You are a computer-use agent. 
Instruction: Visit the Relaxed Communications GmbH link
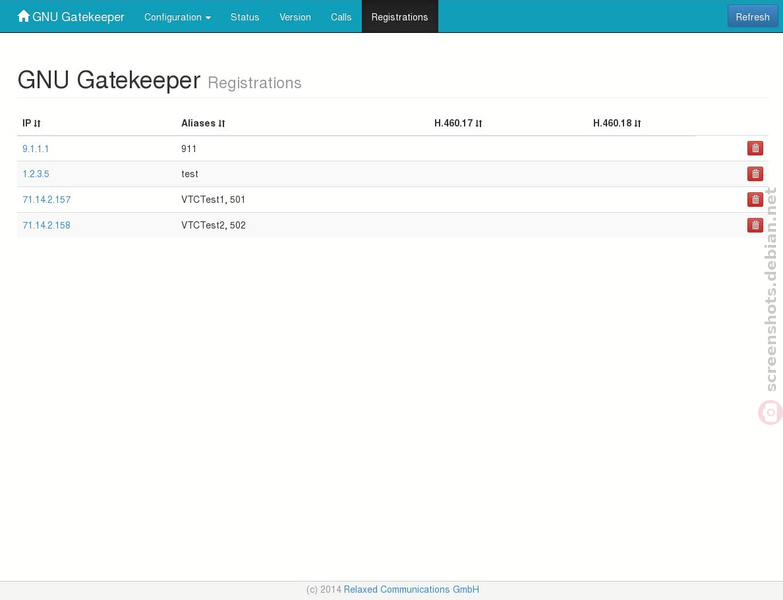pyautogui.click(x=411, y=590)
